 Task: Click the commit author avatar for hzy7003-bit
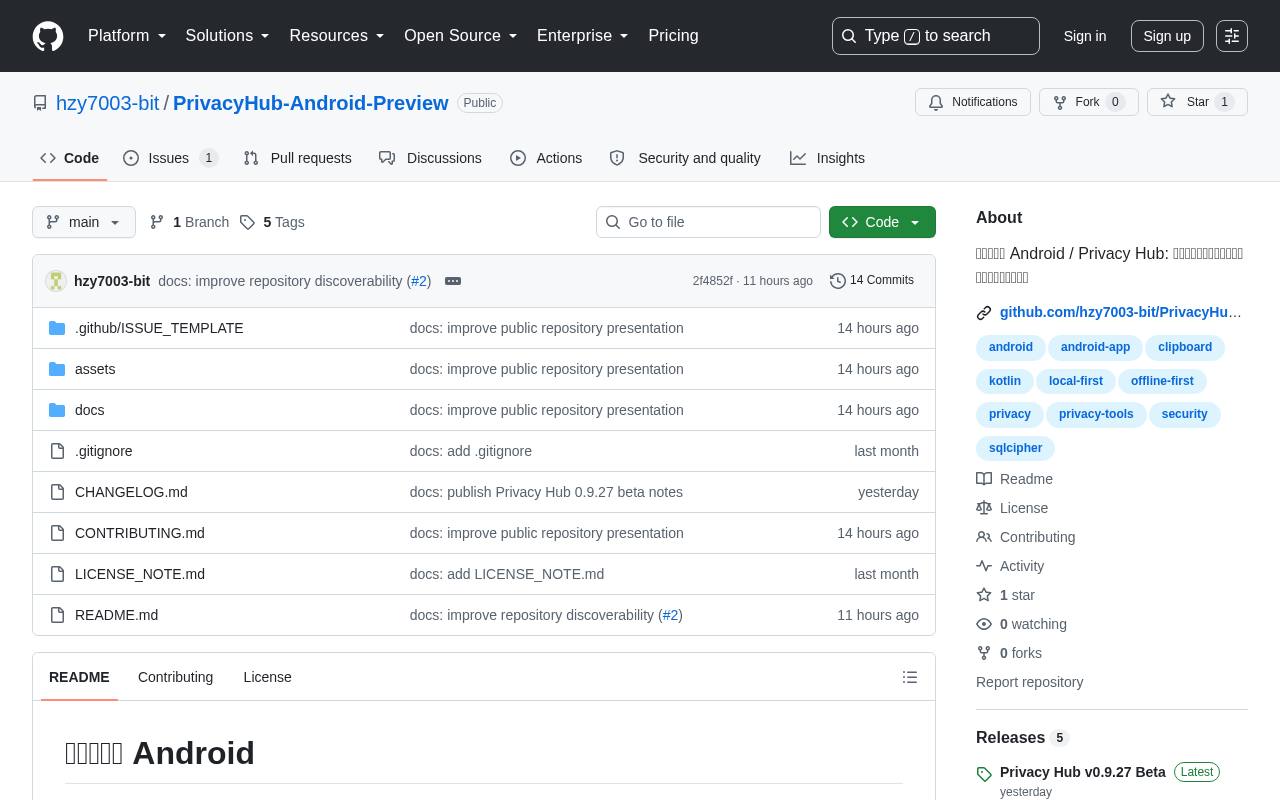[56, 281]
